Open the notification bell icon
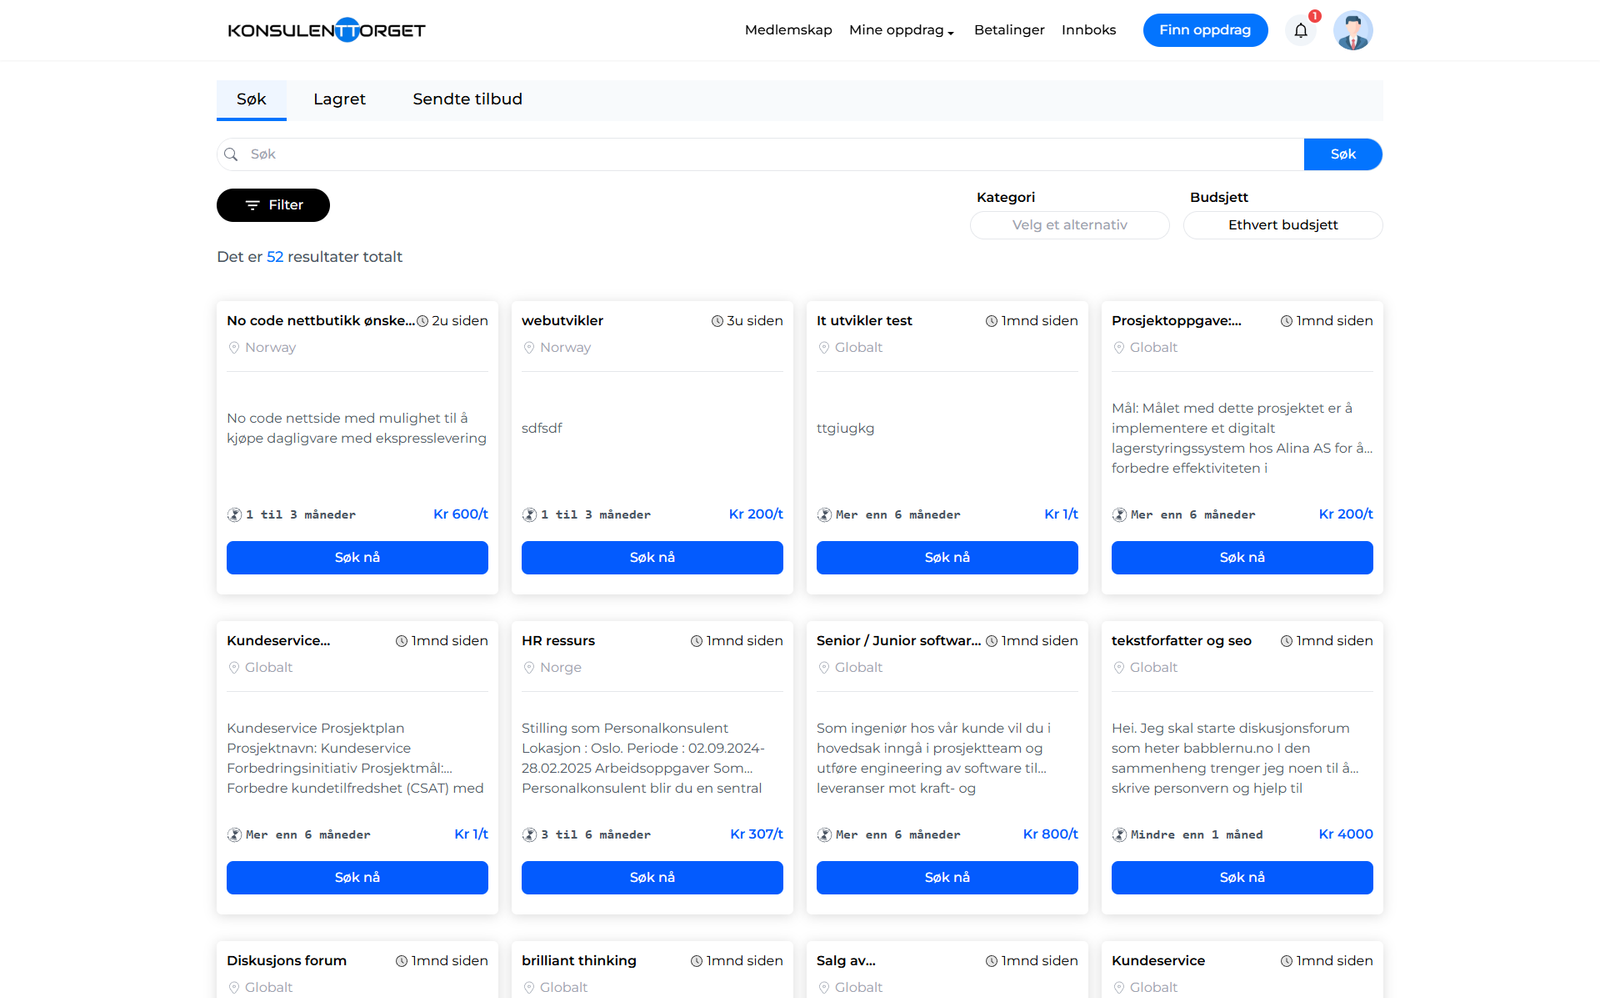 pos(1300,31)
